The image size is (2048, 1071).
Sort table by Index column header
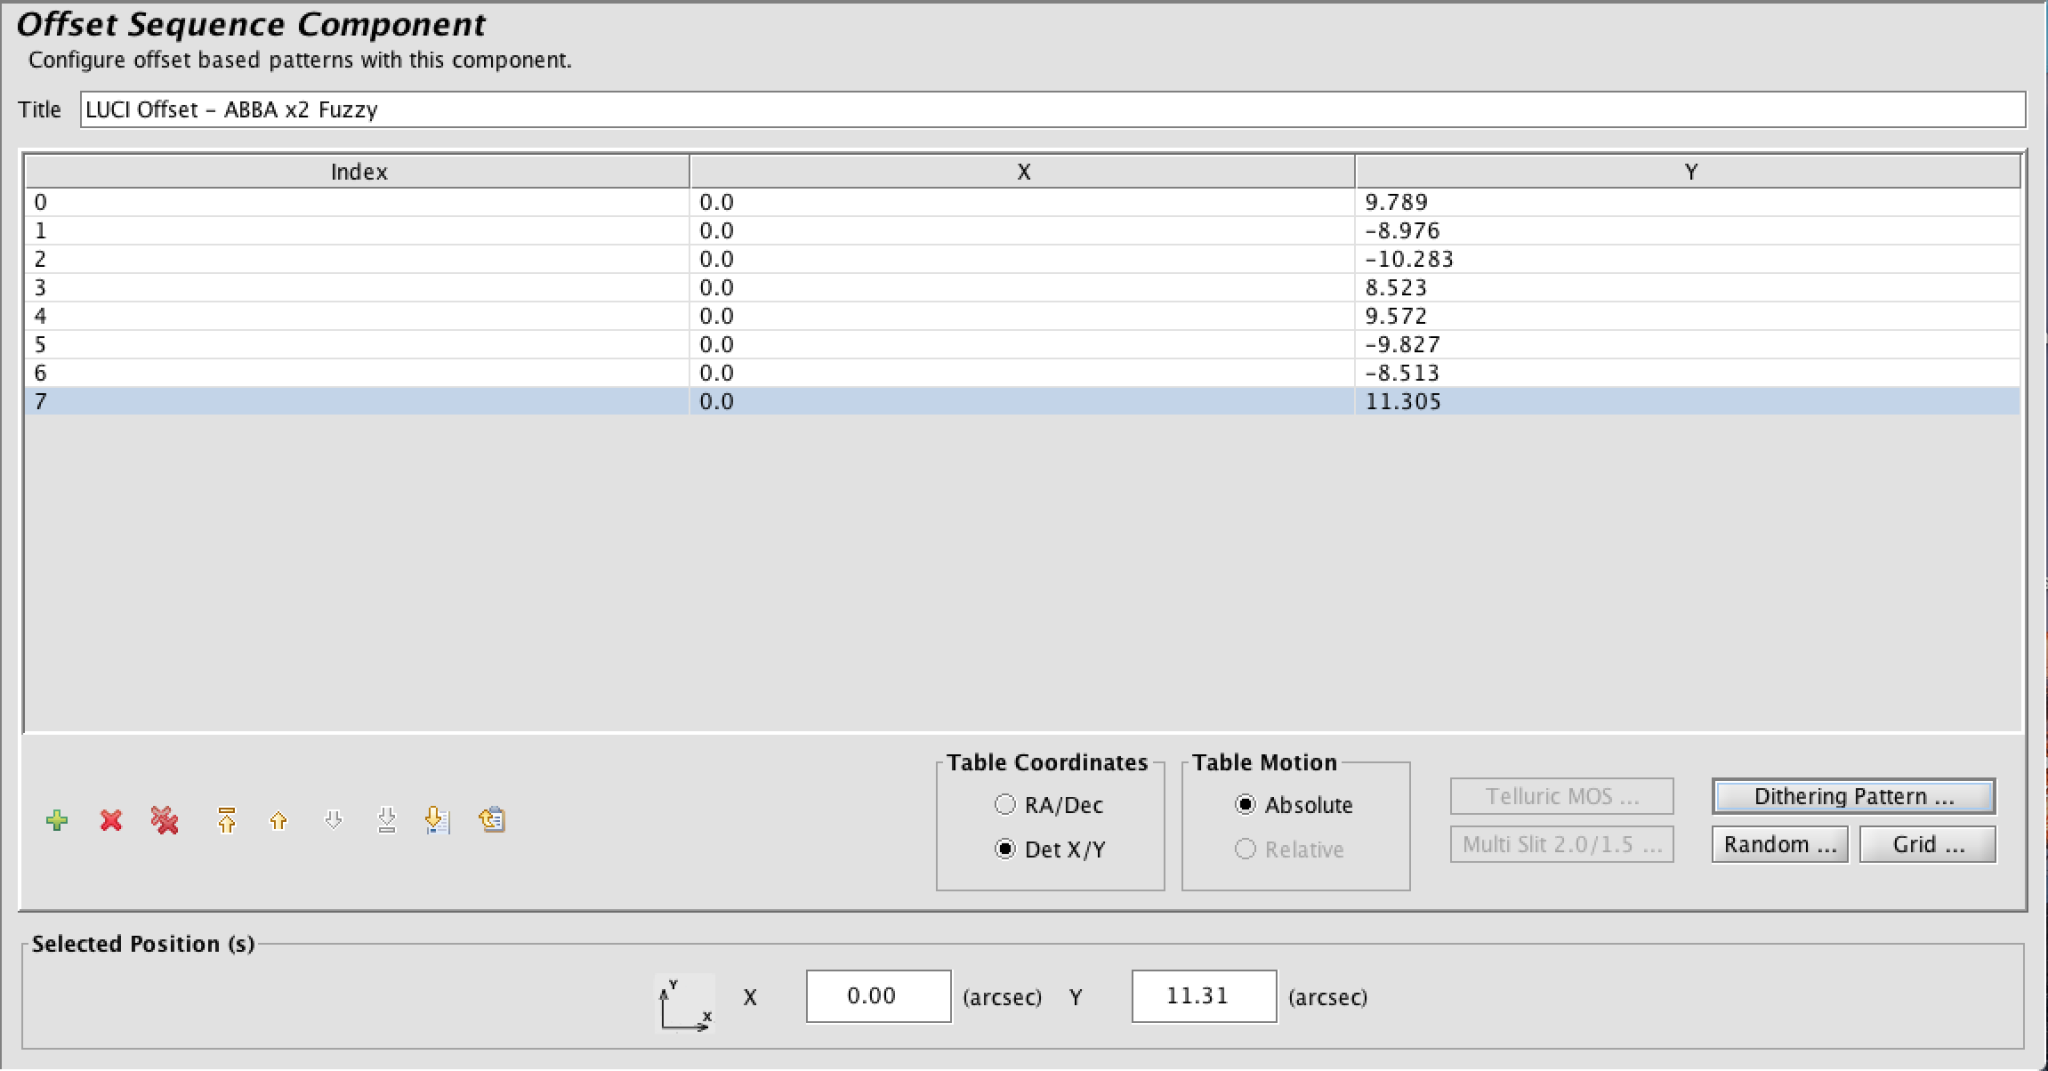coord(358,172)
